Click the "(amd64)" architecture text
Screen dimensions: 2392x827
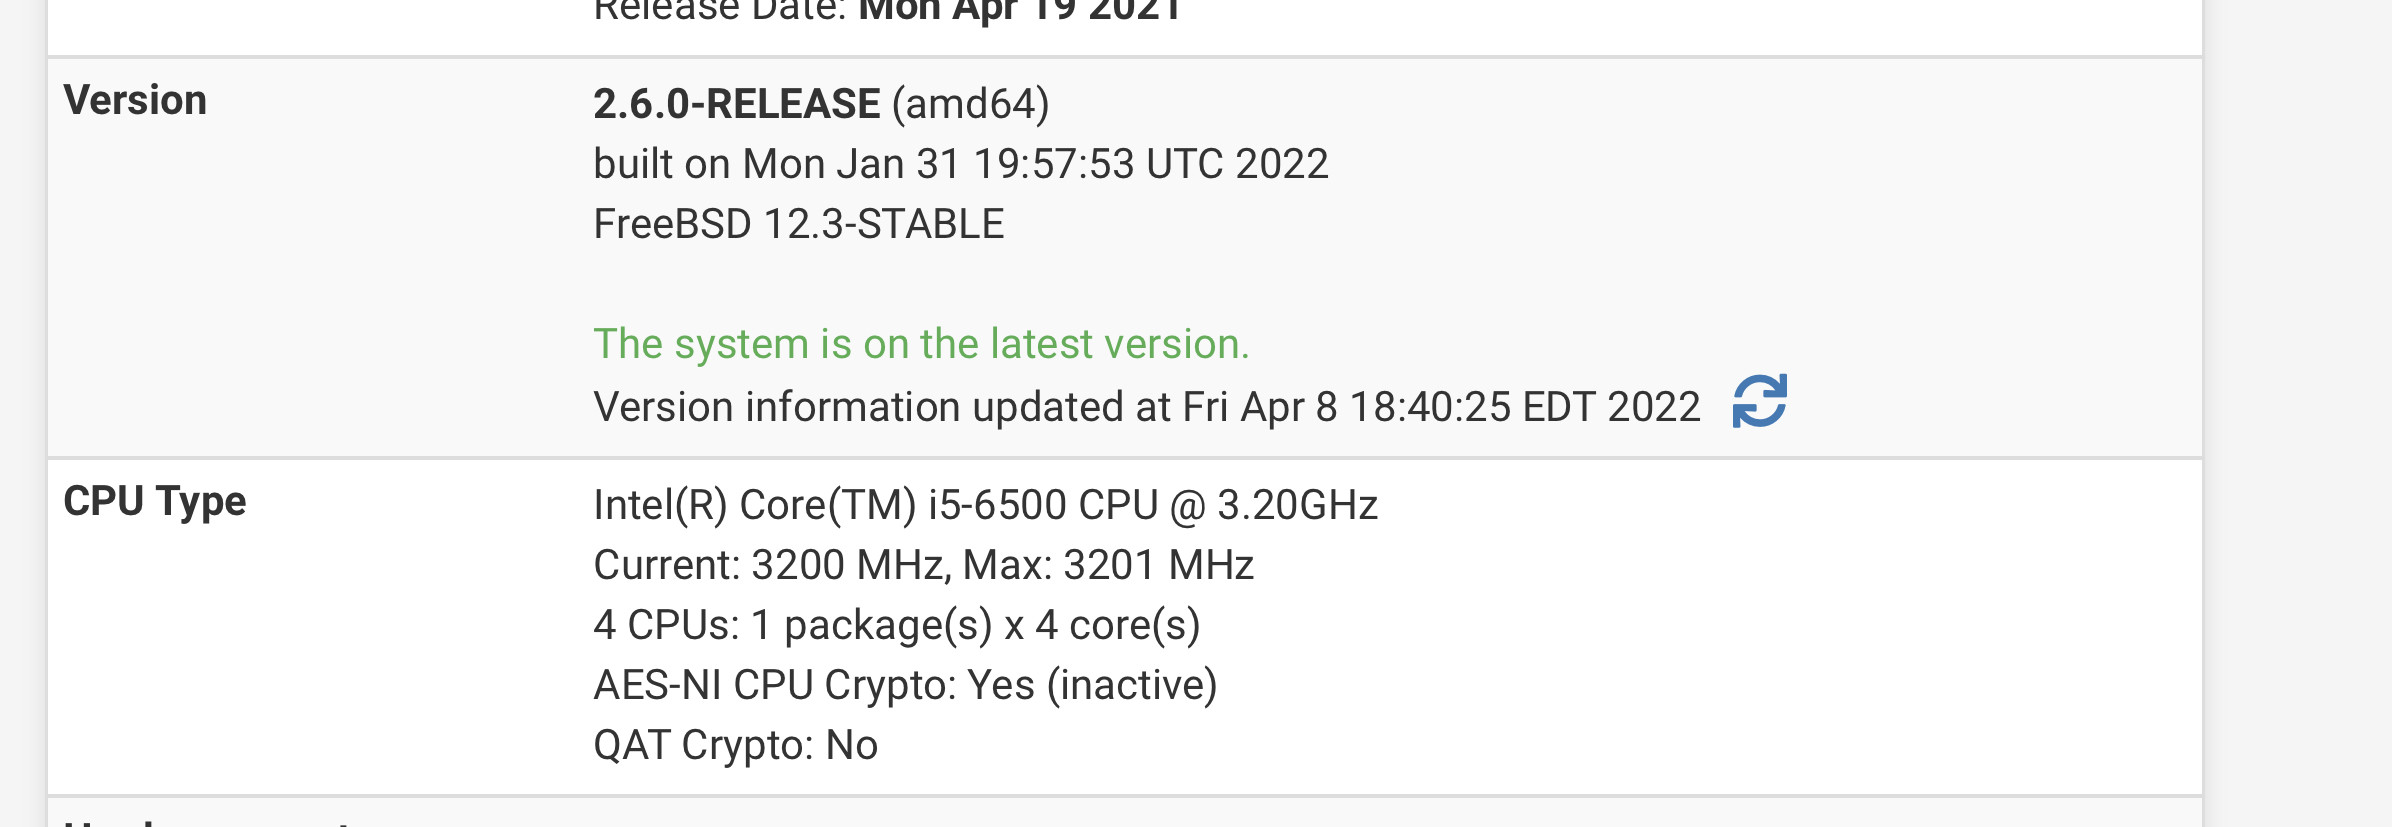(x=970, y=104)
